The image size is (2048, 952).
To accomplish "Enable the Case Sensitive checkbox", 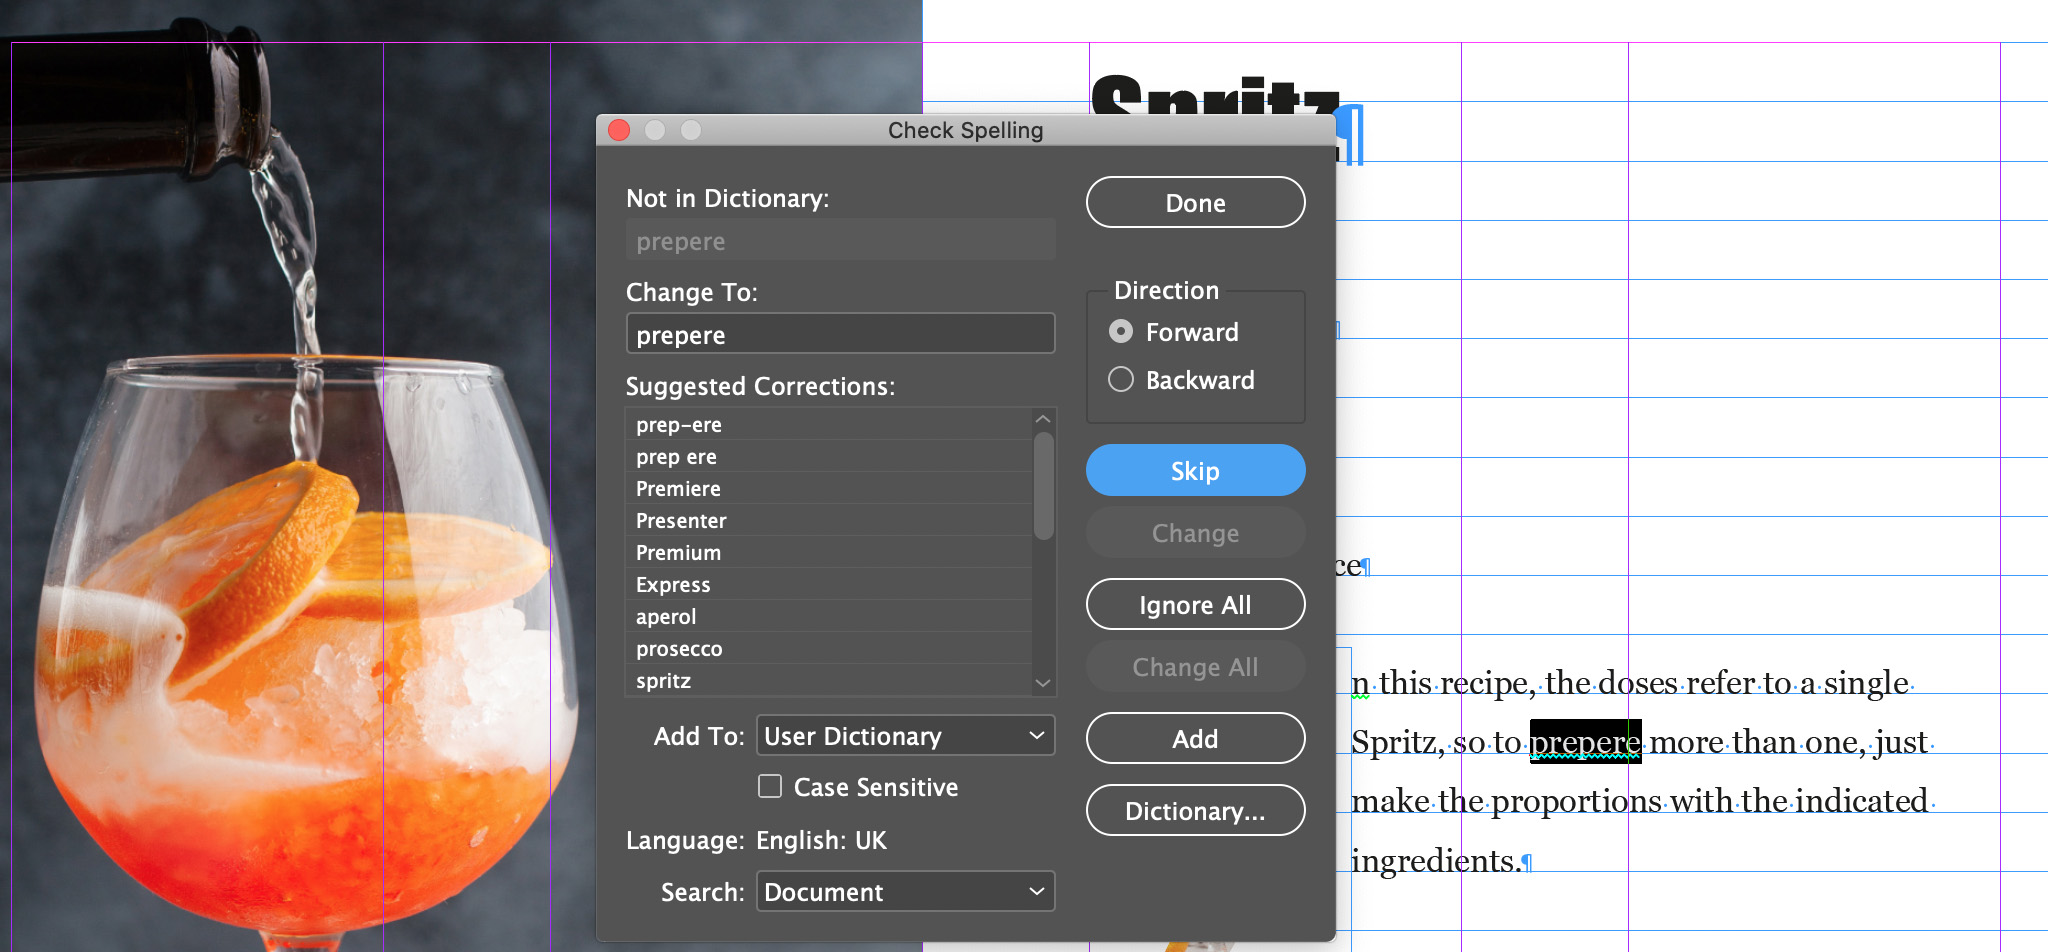I will [770, 787].
